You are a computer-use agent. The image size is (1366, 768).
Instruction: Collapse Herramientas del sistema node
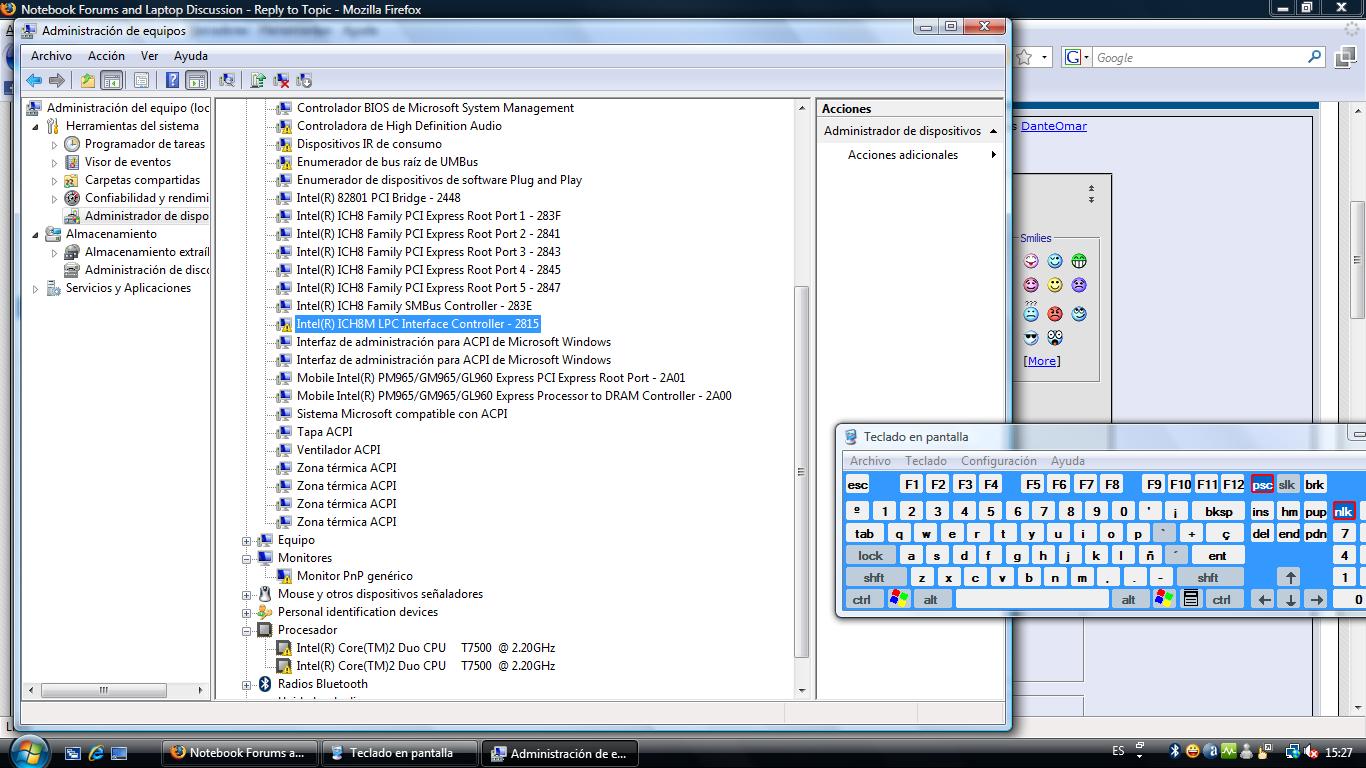(37, 126)
